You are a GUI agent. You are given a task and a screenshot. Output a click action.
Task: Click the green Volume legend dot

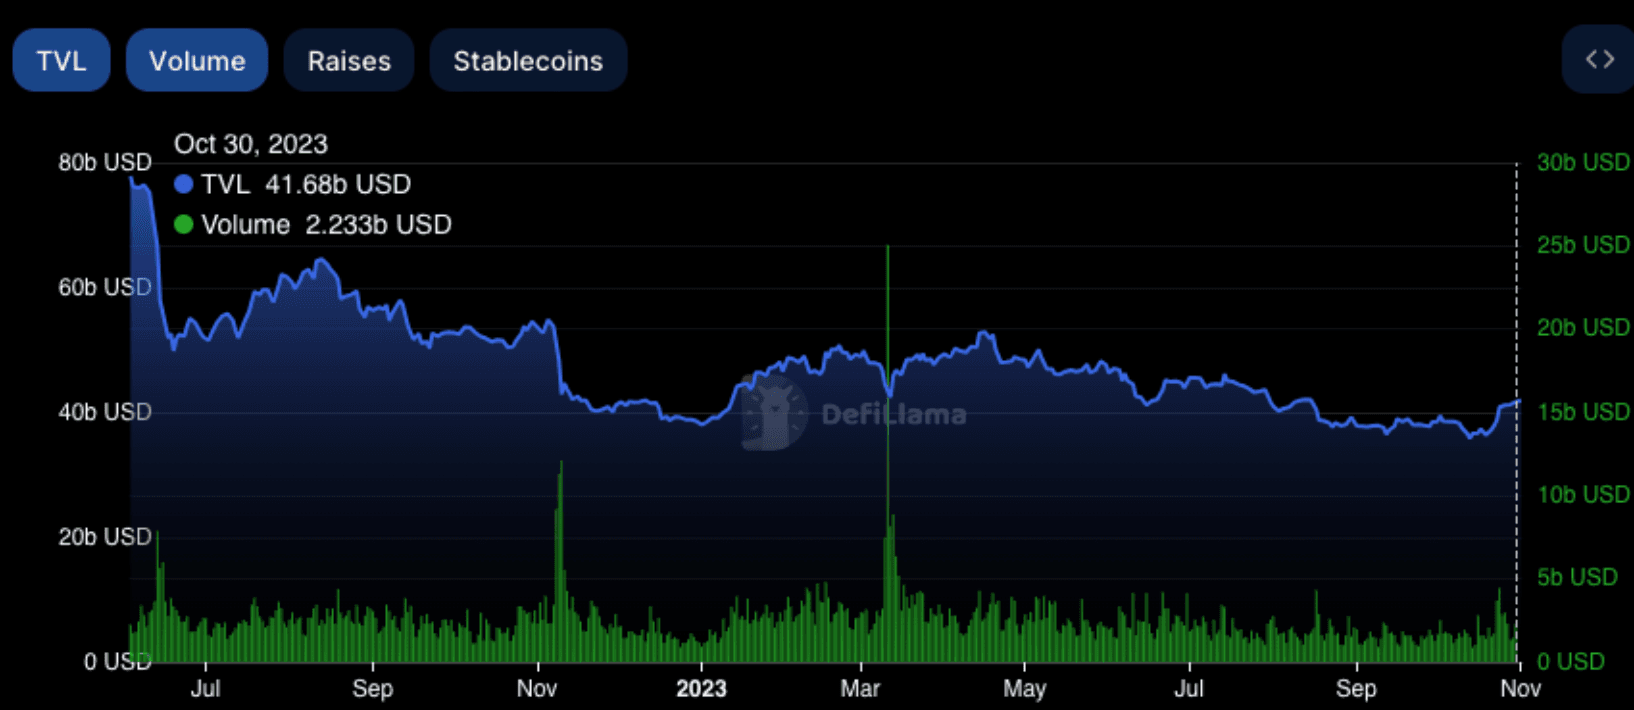(184, 225)
